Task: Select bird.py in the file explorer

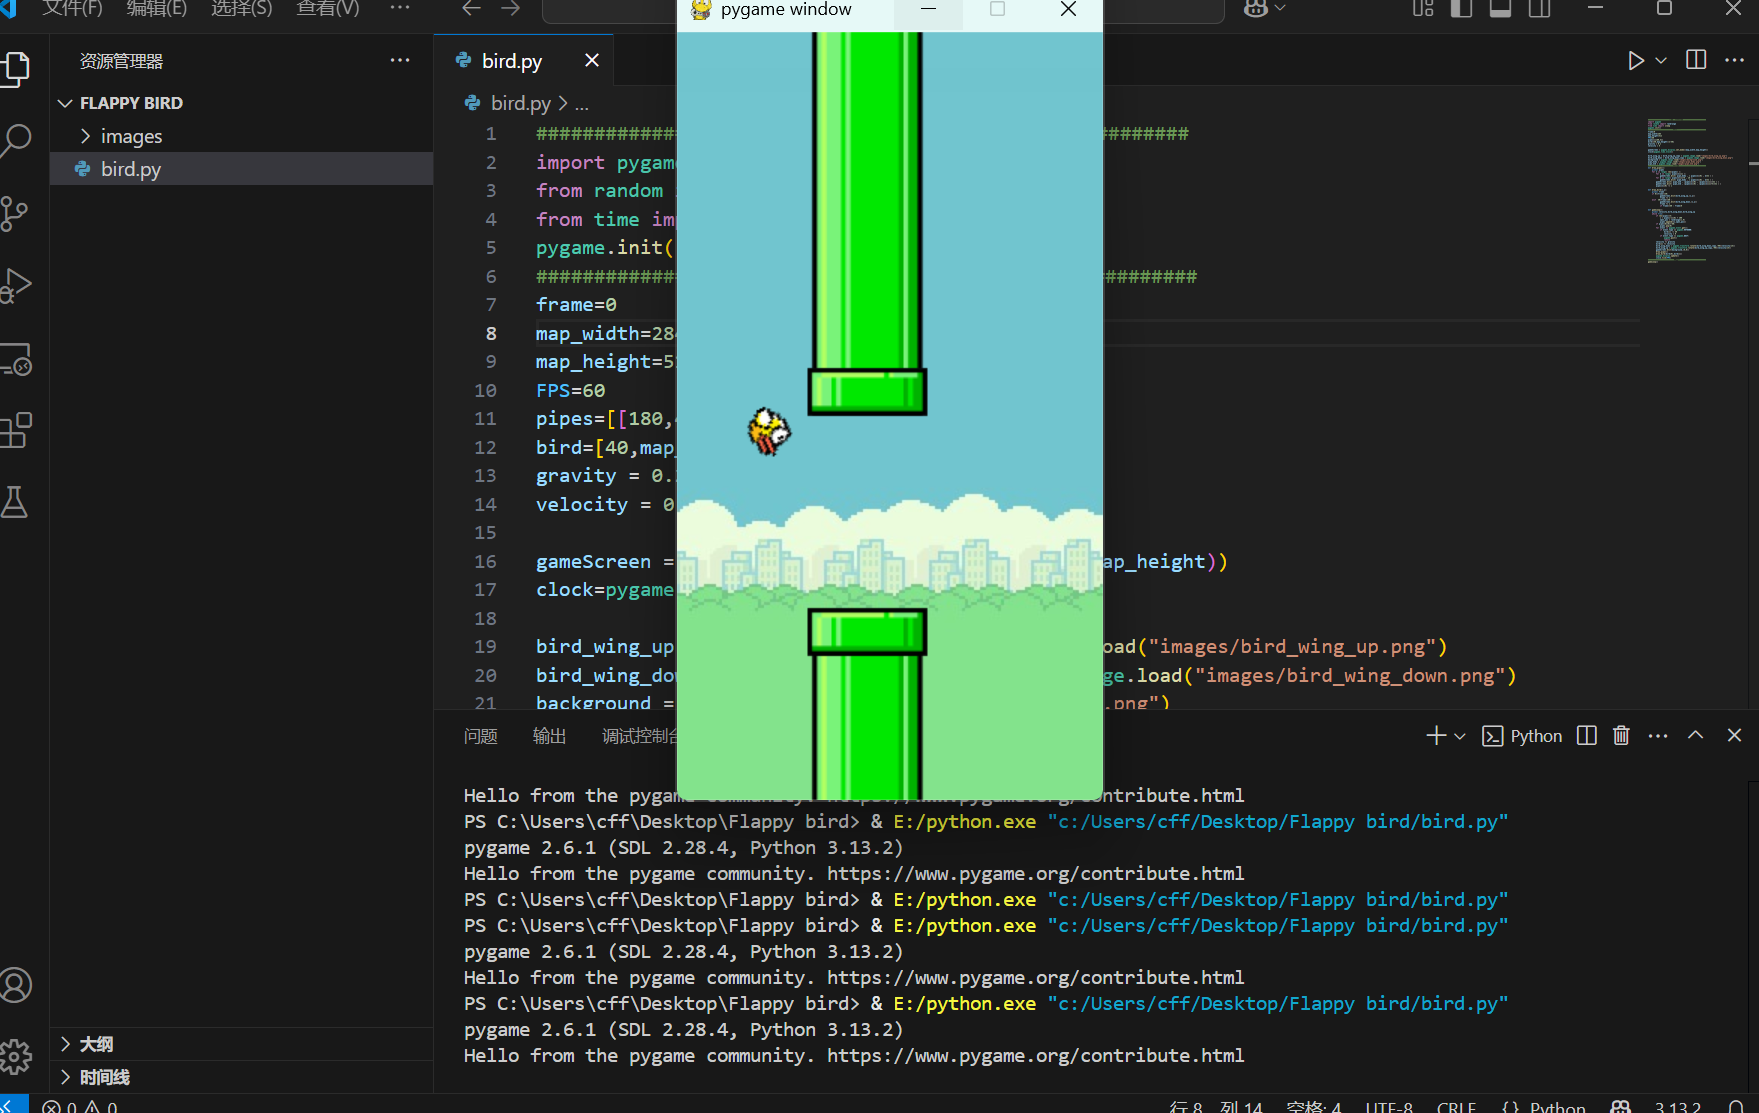Action: tap(241, 169)
